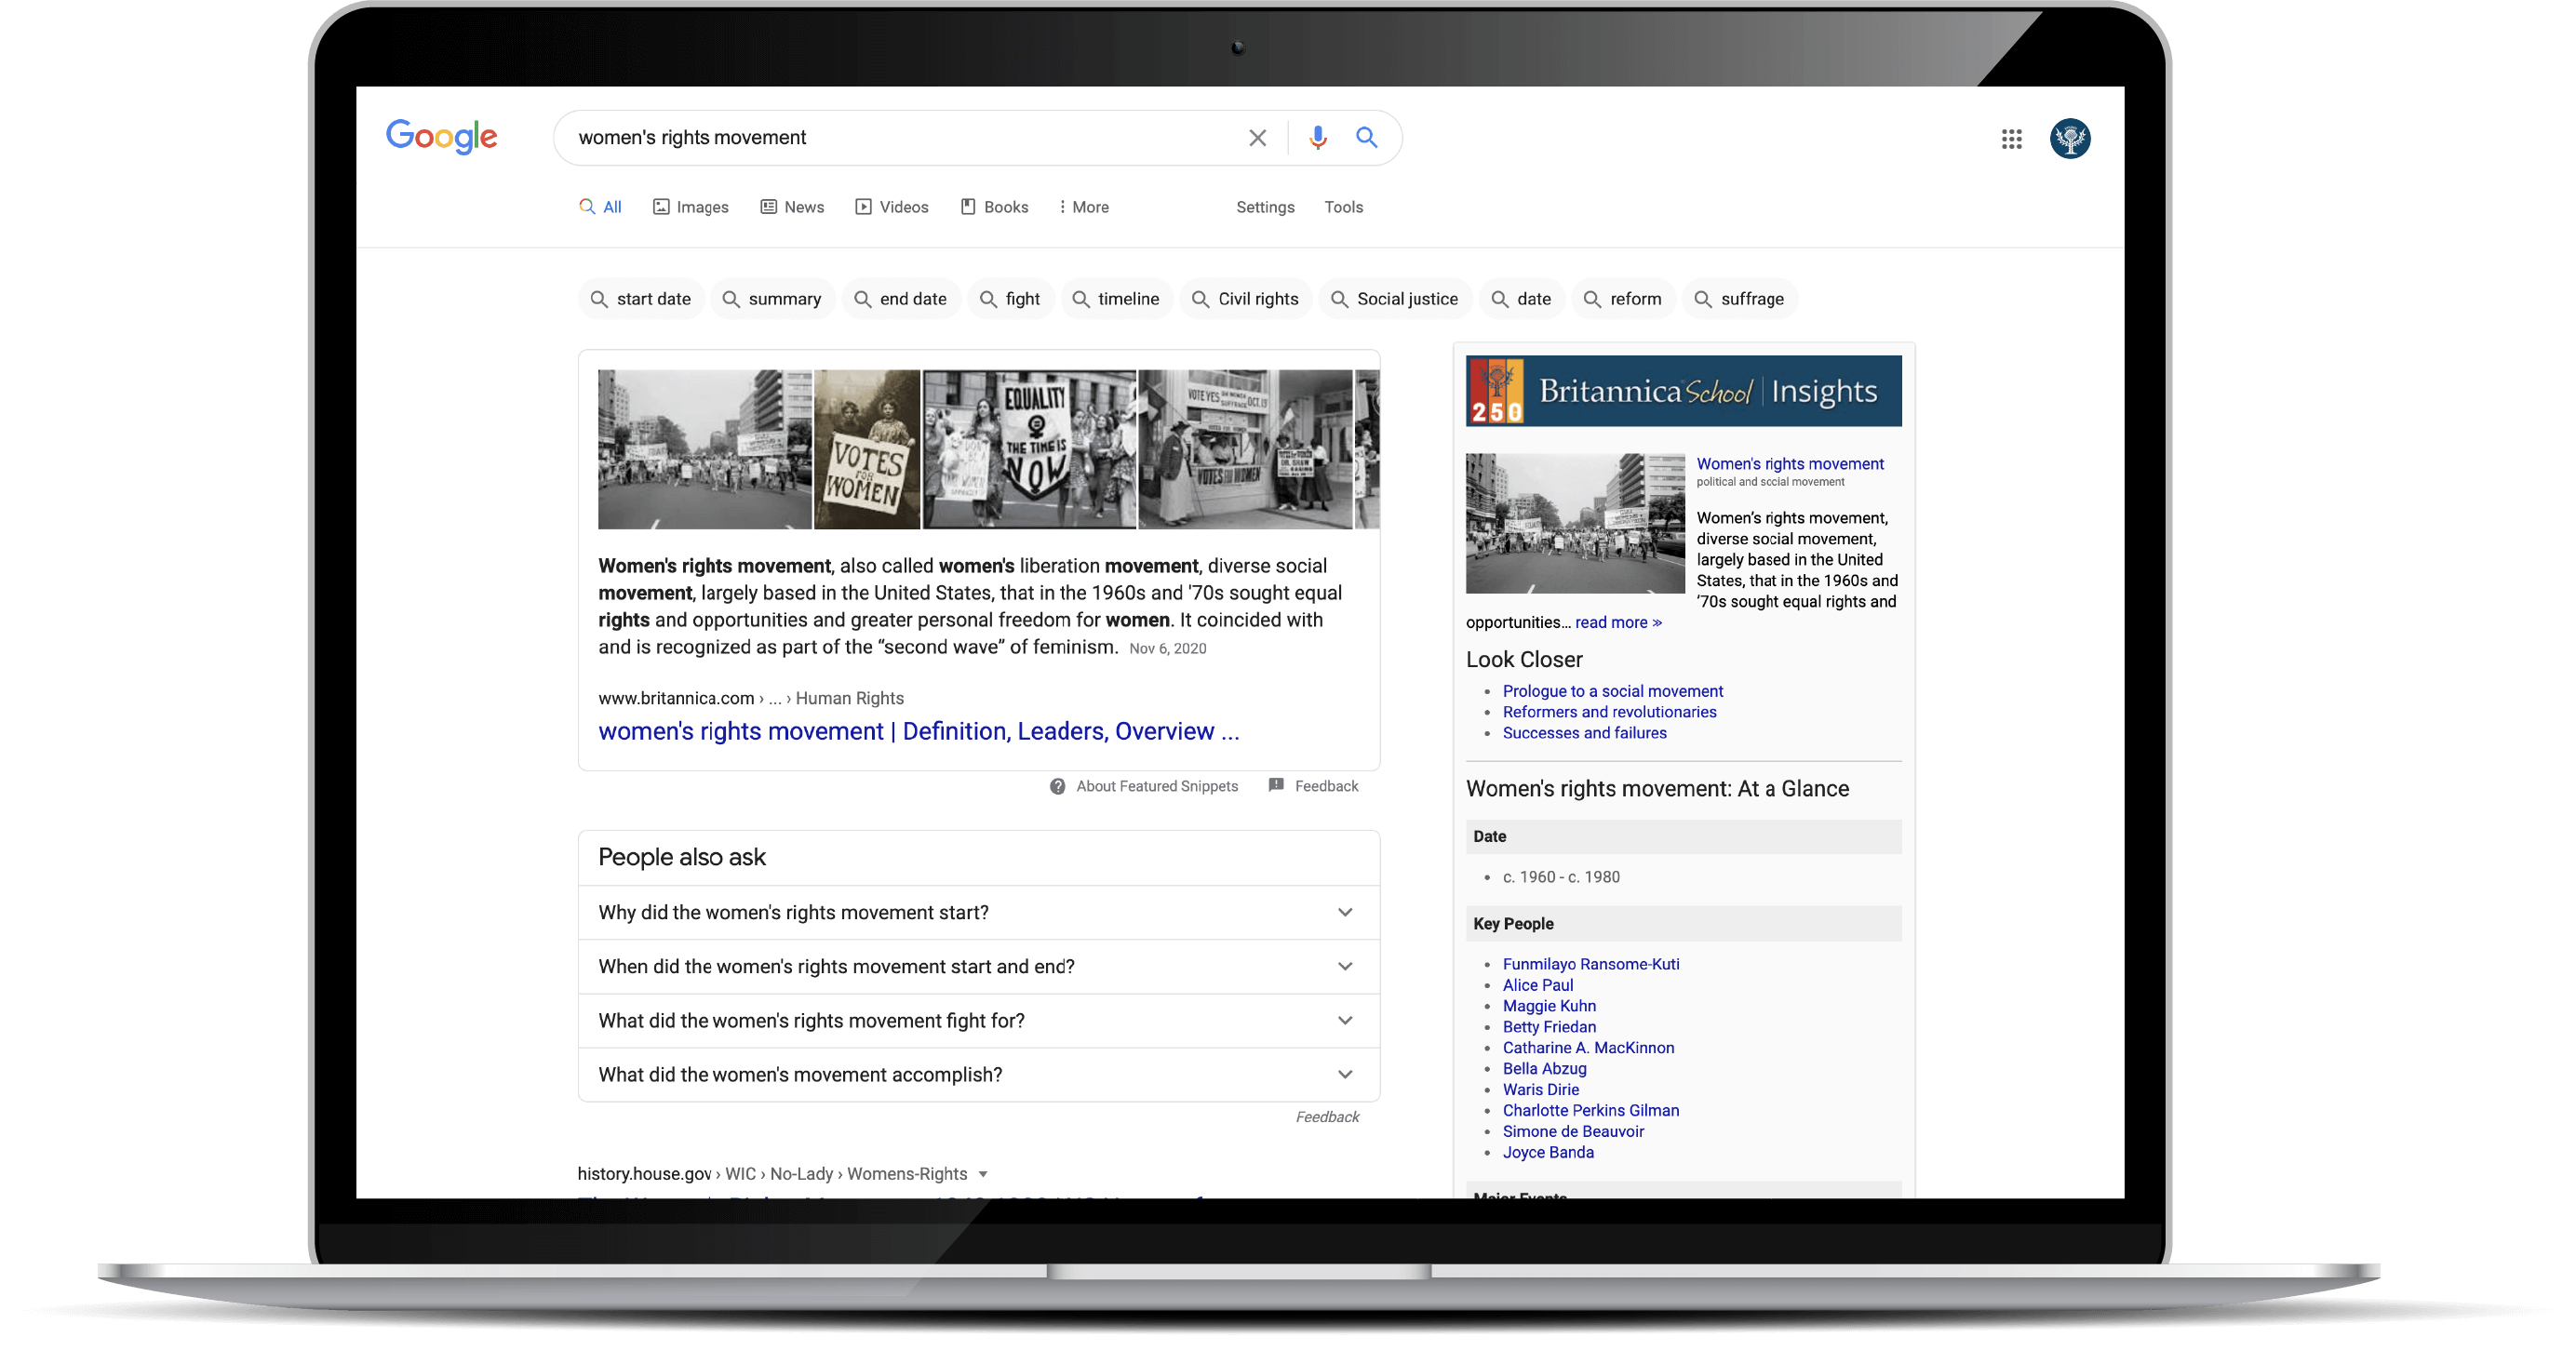Open search Tools
Viewport: 2576px width, 1350px height.
click(x=1343, y=207)
